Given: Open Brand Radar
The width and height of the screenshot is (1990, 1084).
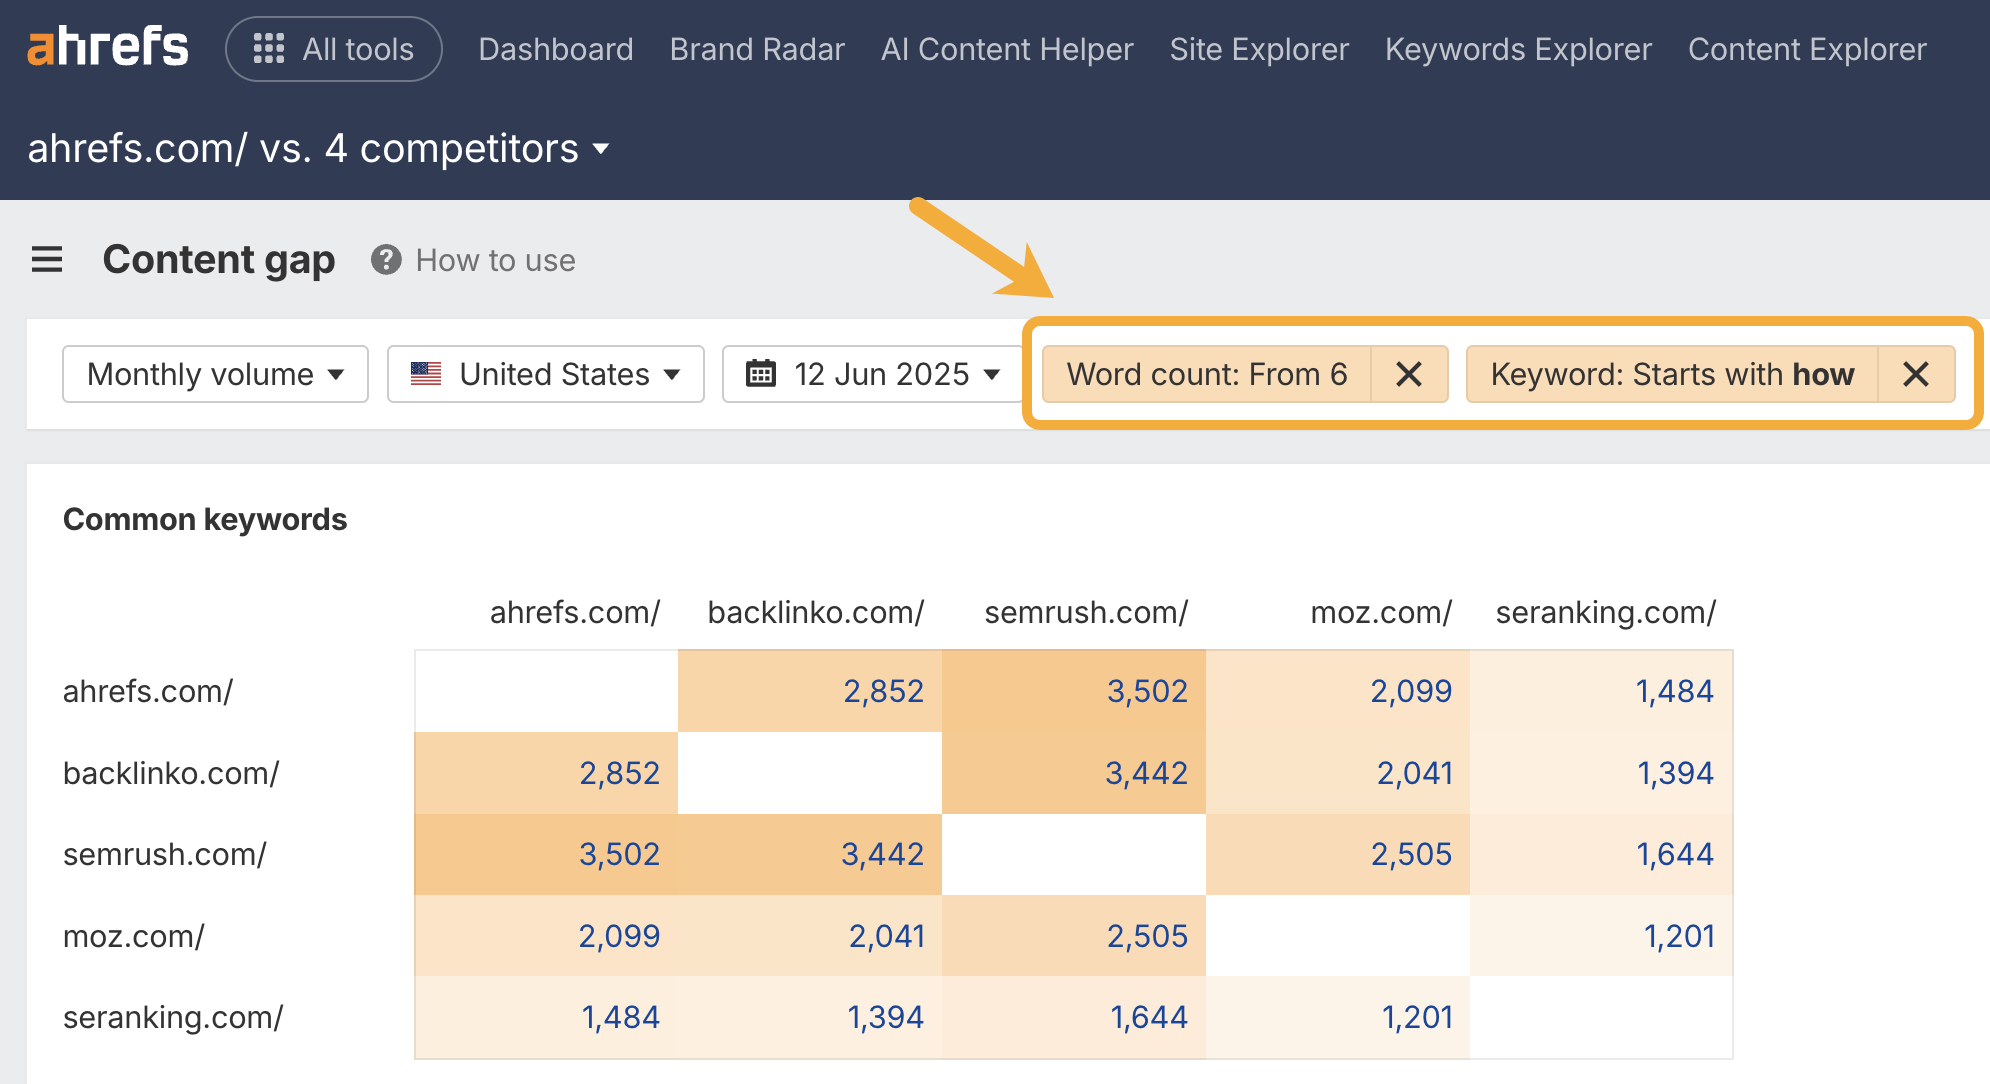Looking at the screenshot, I should click(756, 48).
